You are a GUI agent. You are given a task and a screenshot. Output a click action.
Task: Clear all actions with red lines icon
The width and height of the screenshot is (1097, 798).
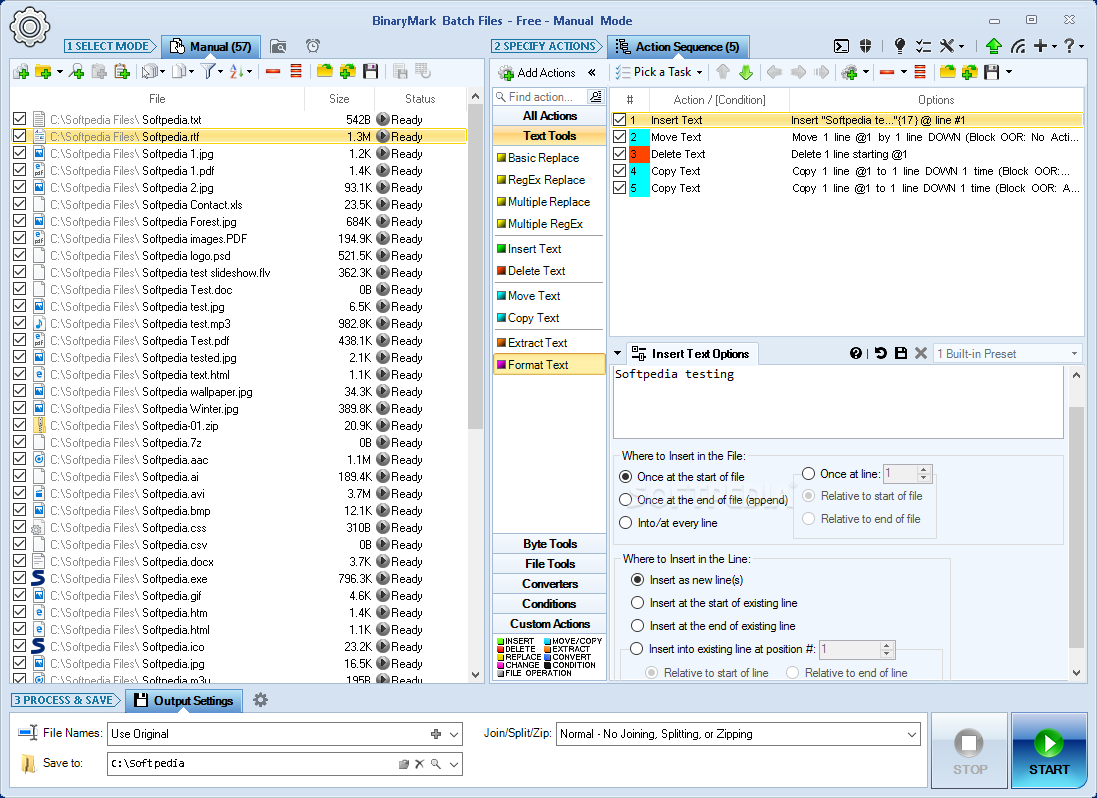pyautogui.click(x=920, y=72)
